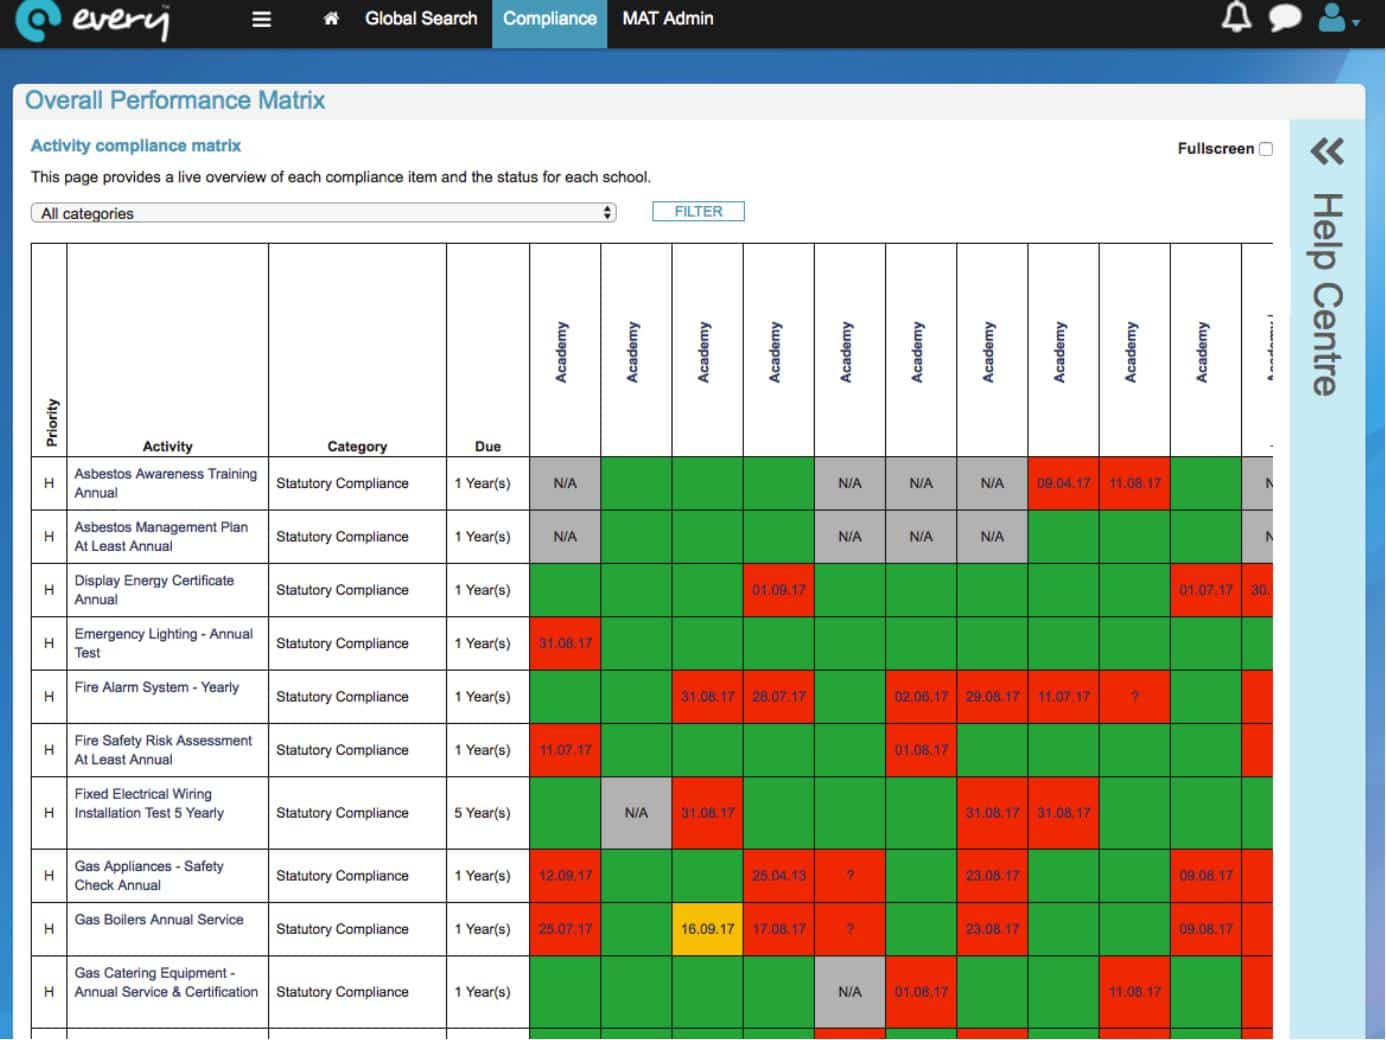Click the Priority column header

coord(52,422)
